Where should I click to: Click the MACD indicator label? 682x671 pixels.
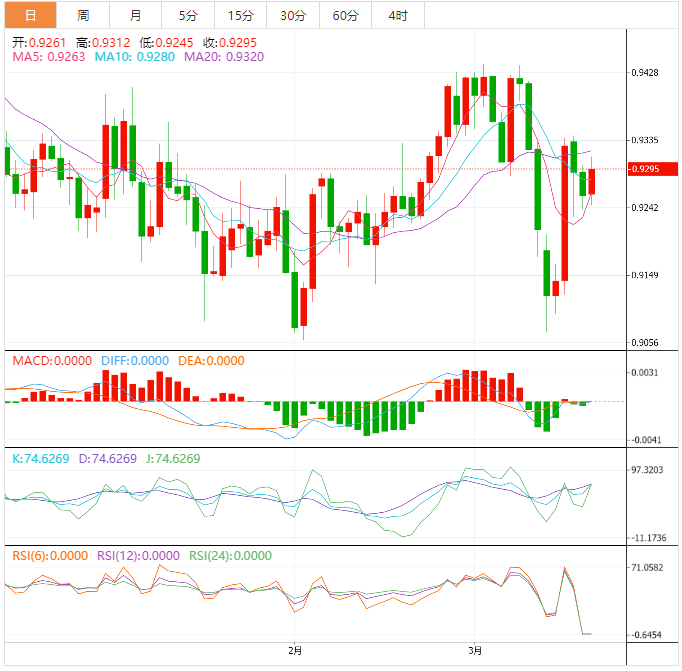(52, 361)
